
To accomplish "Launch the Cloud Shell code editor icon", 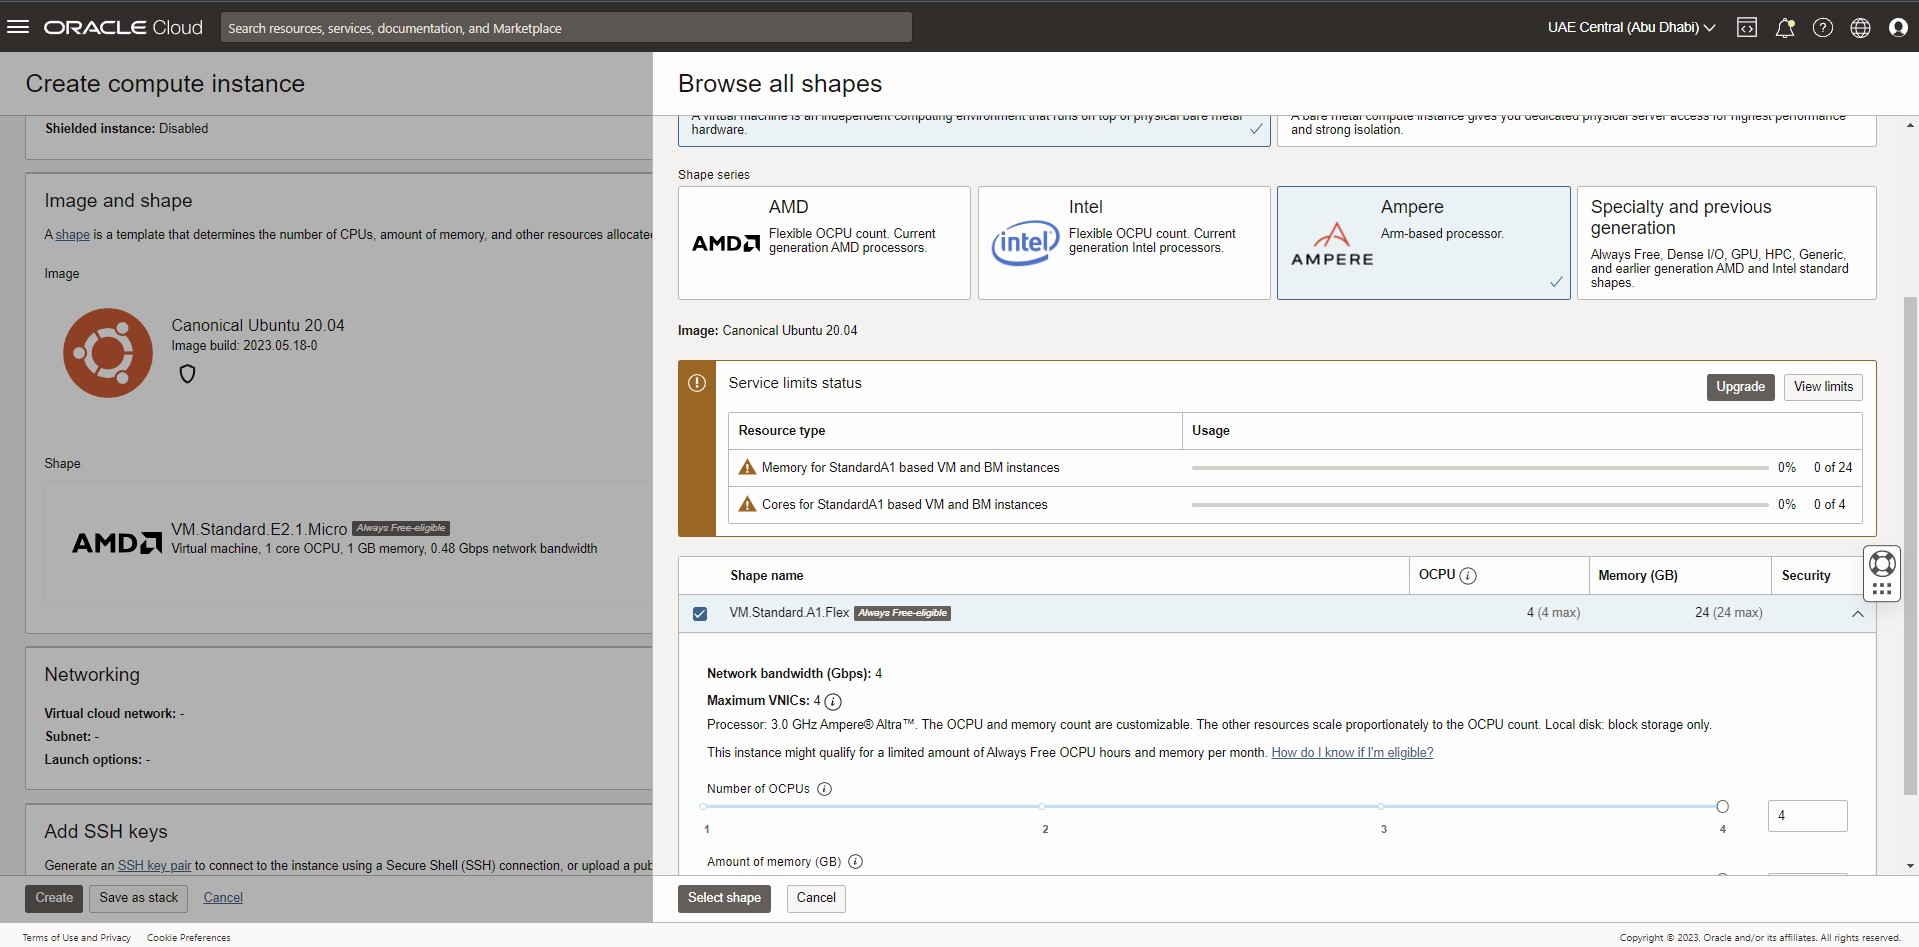I will 1747,27.
